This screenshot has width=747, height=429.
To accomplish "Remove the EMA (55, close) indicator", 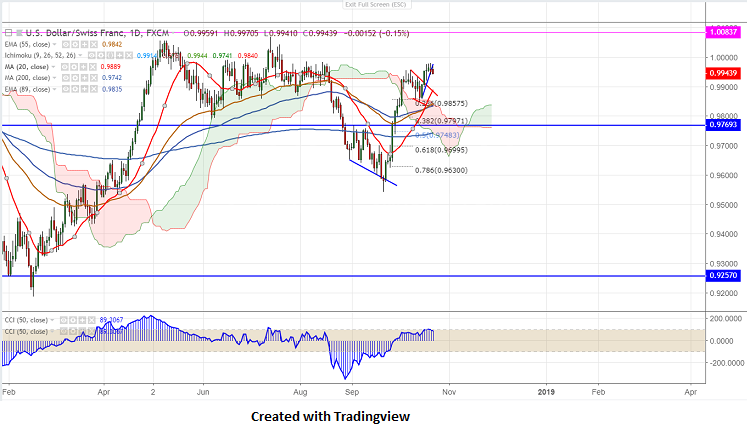I will click(x=94, y=44).
